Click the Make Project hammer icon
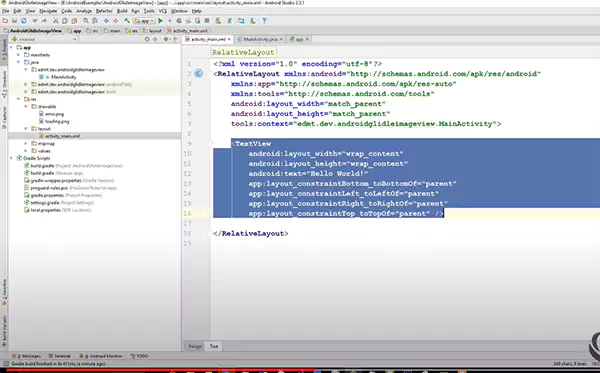The image size is (600, 373). tap(127, 21)
